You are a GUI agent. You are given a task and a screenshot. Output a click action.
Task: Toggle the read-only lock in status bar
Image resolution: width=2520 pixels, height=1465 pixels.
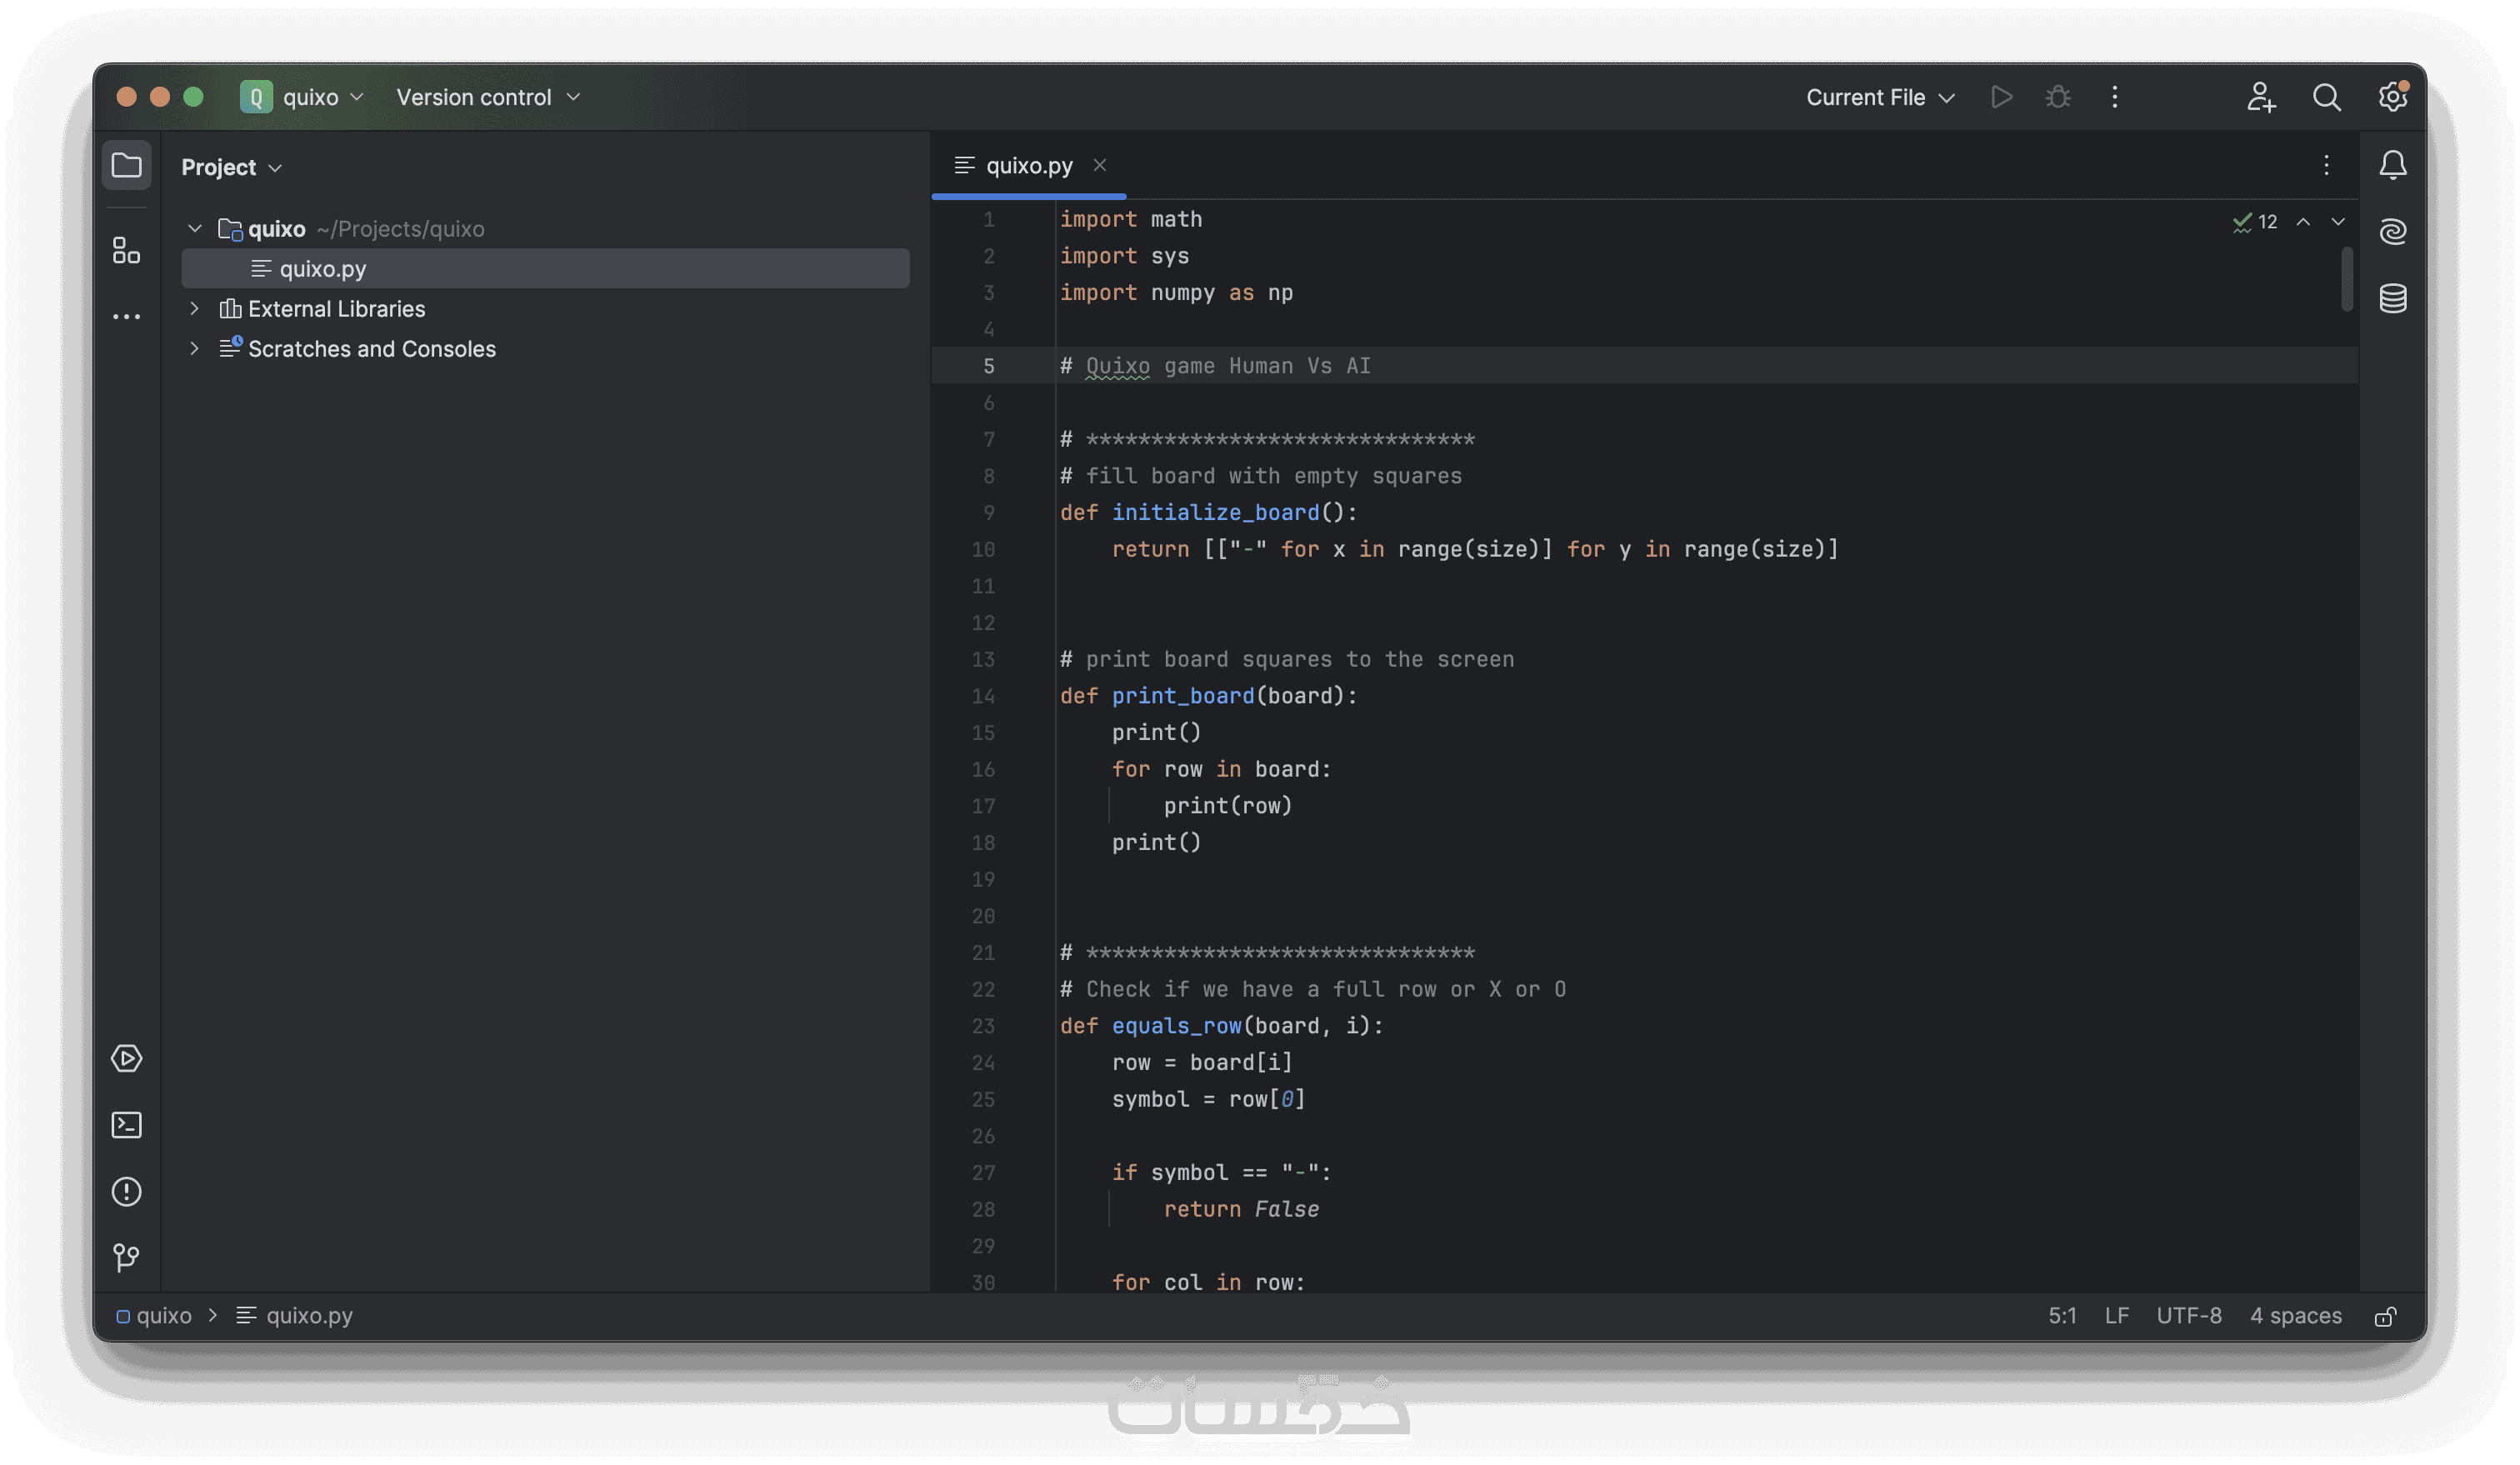tap(2385, 1316)
